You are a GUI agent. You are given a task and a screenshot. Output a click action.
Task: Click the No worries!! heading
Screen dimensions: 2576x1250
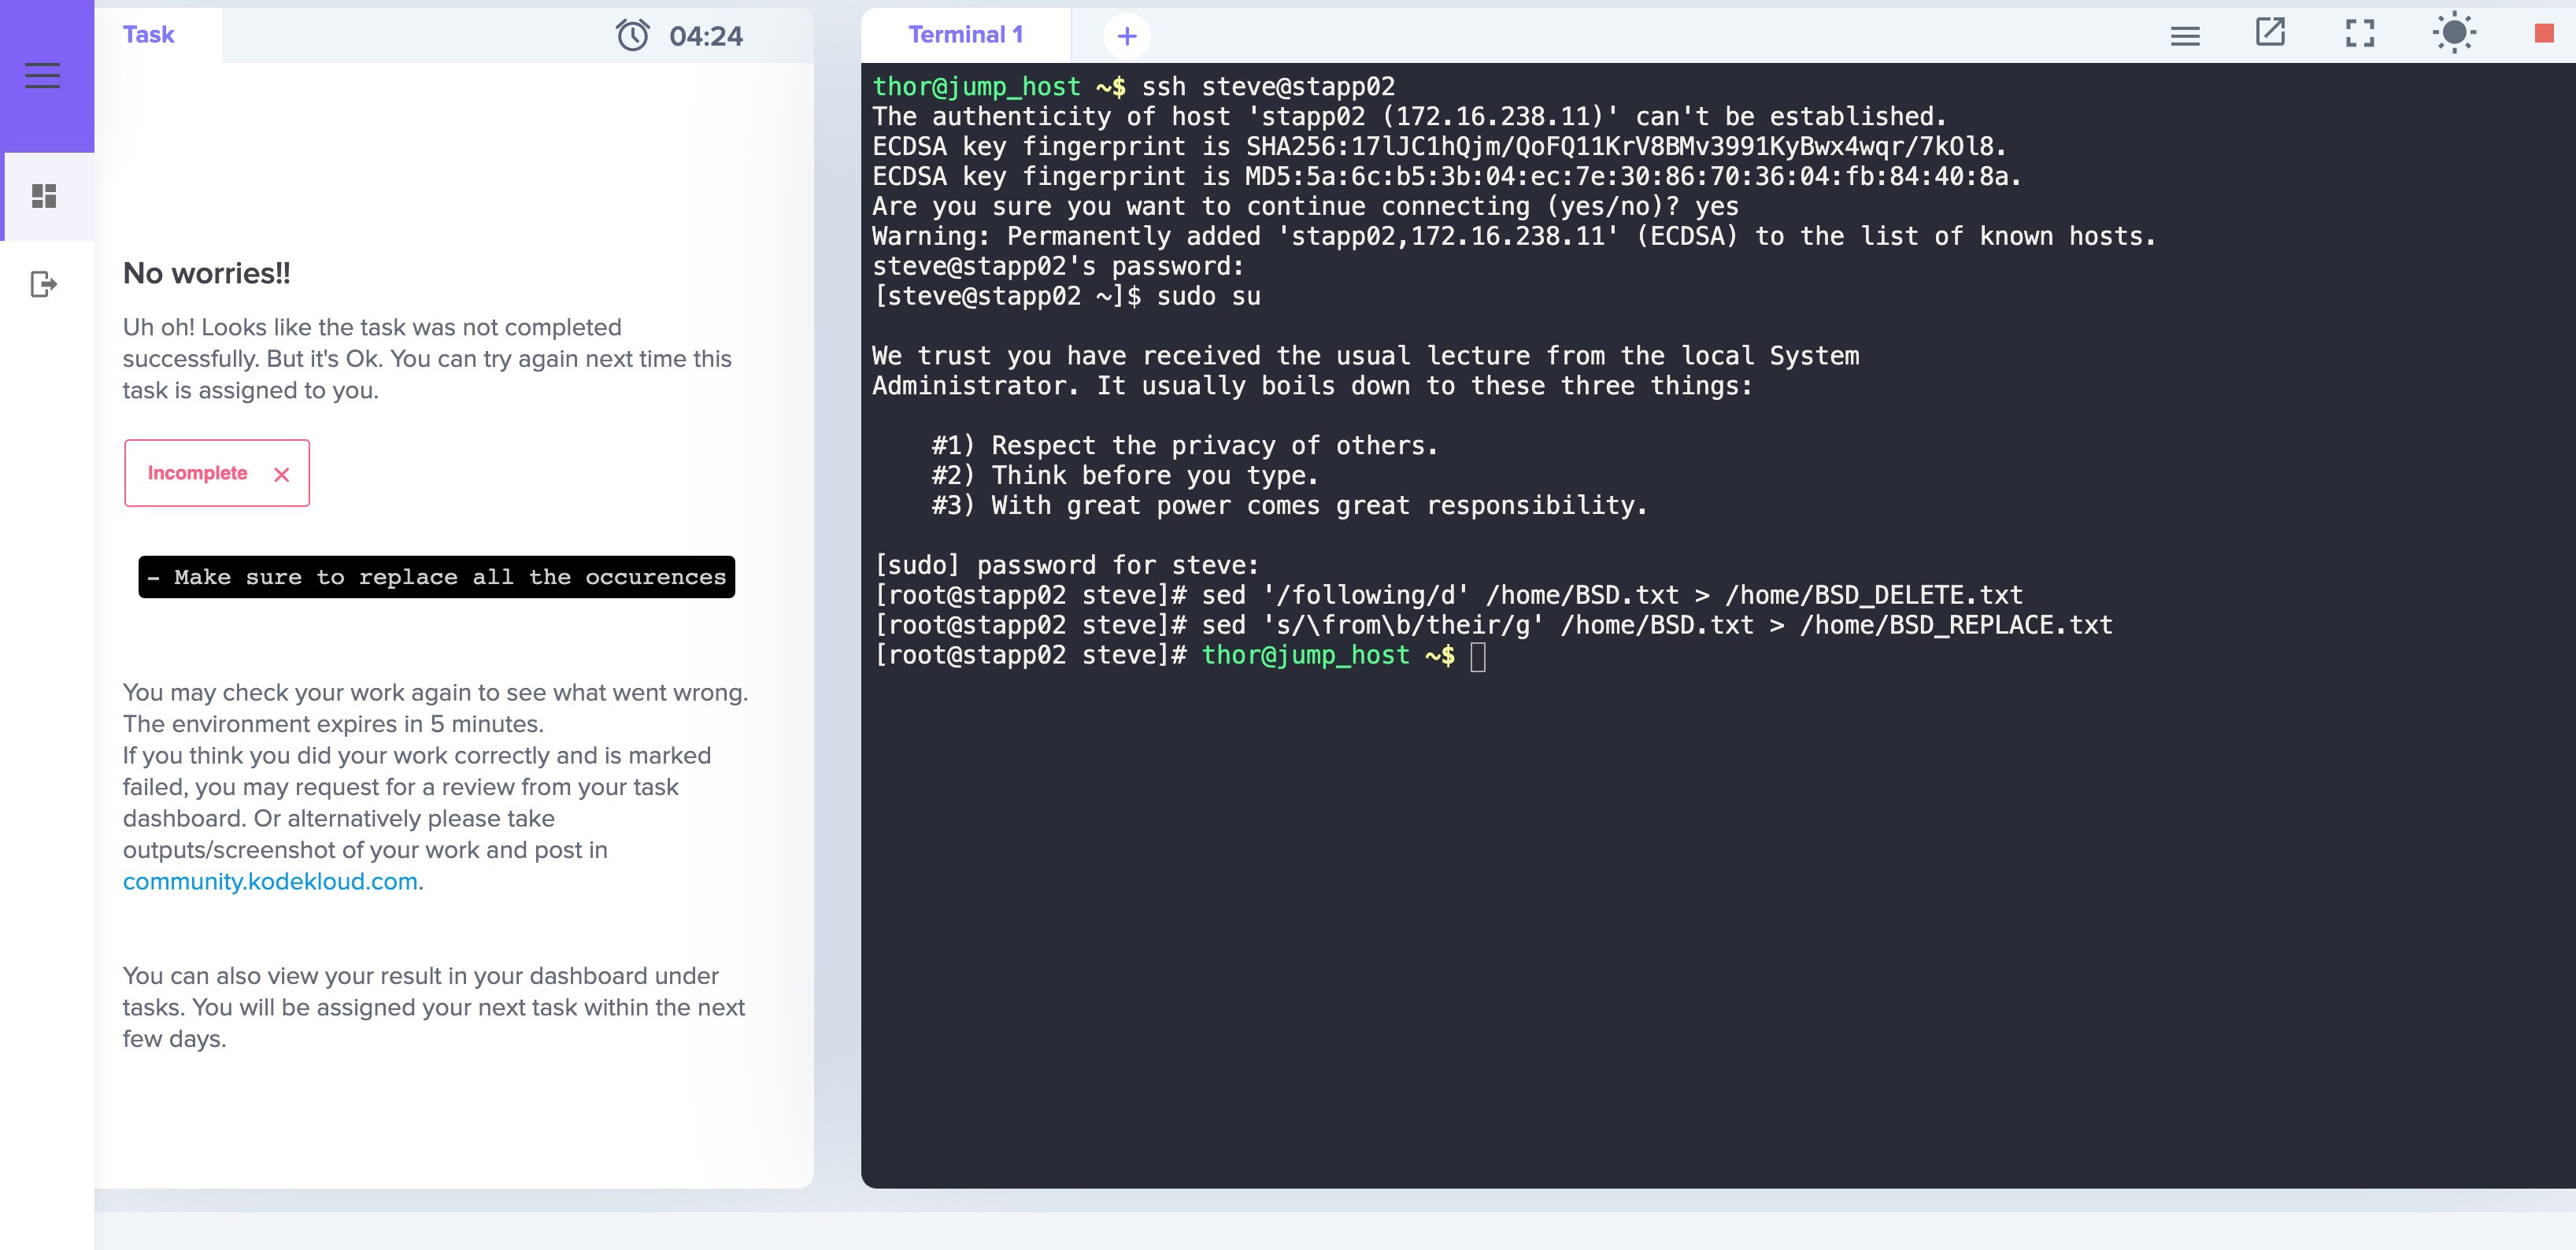point(206,273)
